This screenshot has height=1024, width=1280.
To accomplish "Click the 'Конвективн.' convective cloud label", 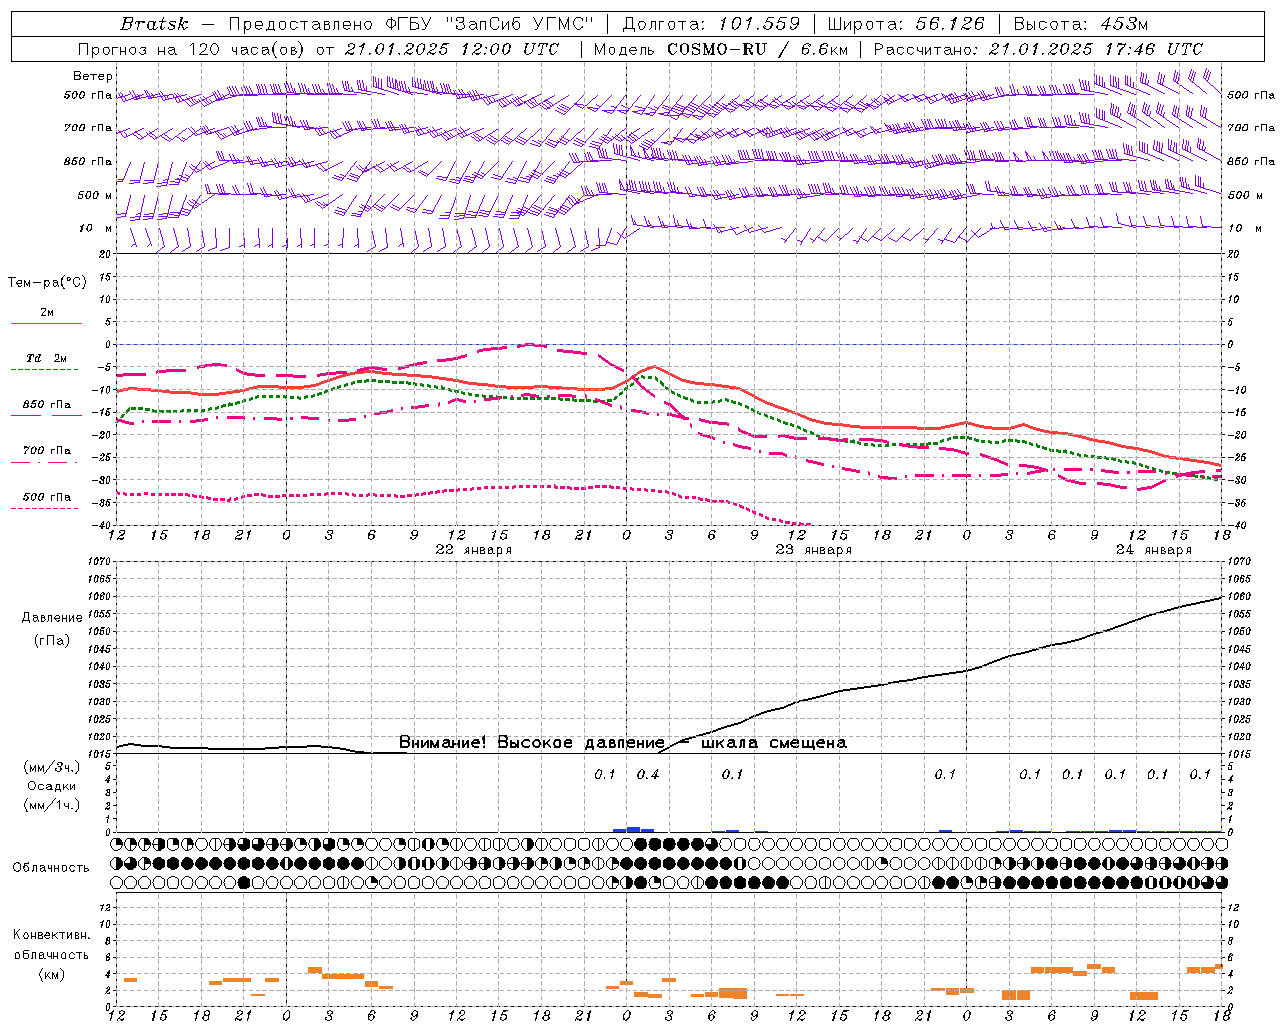I will tap(51, 935).
